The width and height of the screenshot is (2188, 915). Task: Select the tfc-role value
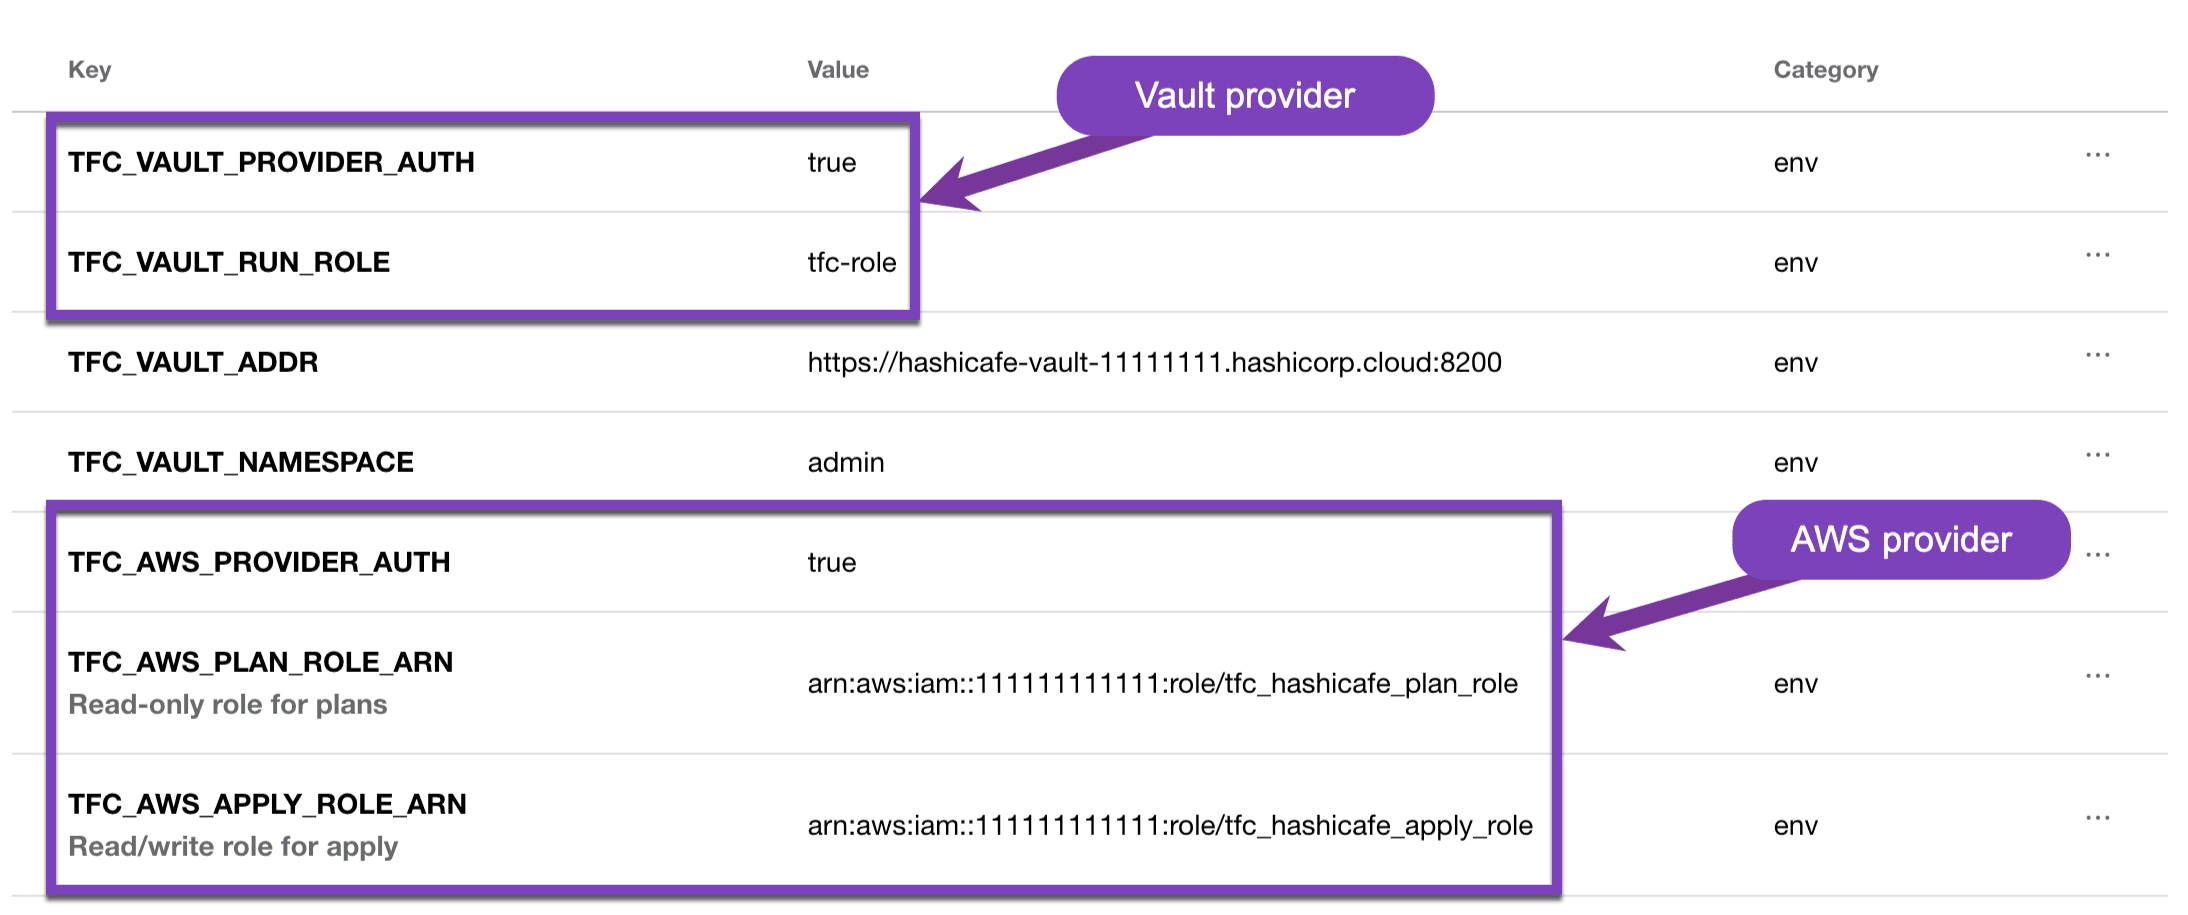tap(851, 263)
